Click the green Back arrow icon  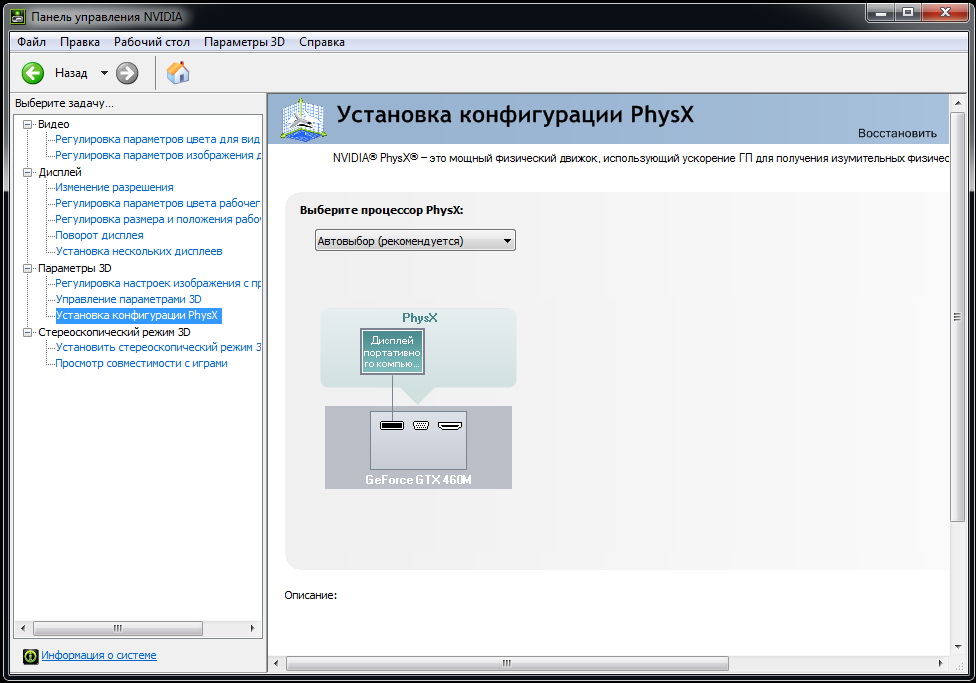tap(33, 73)
